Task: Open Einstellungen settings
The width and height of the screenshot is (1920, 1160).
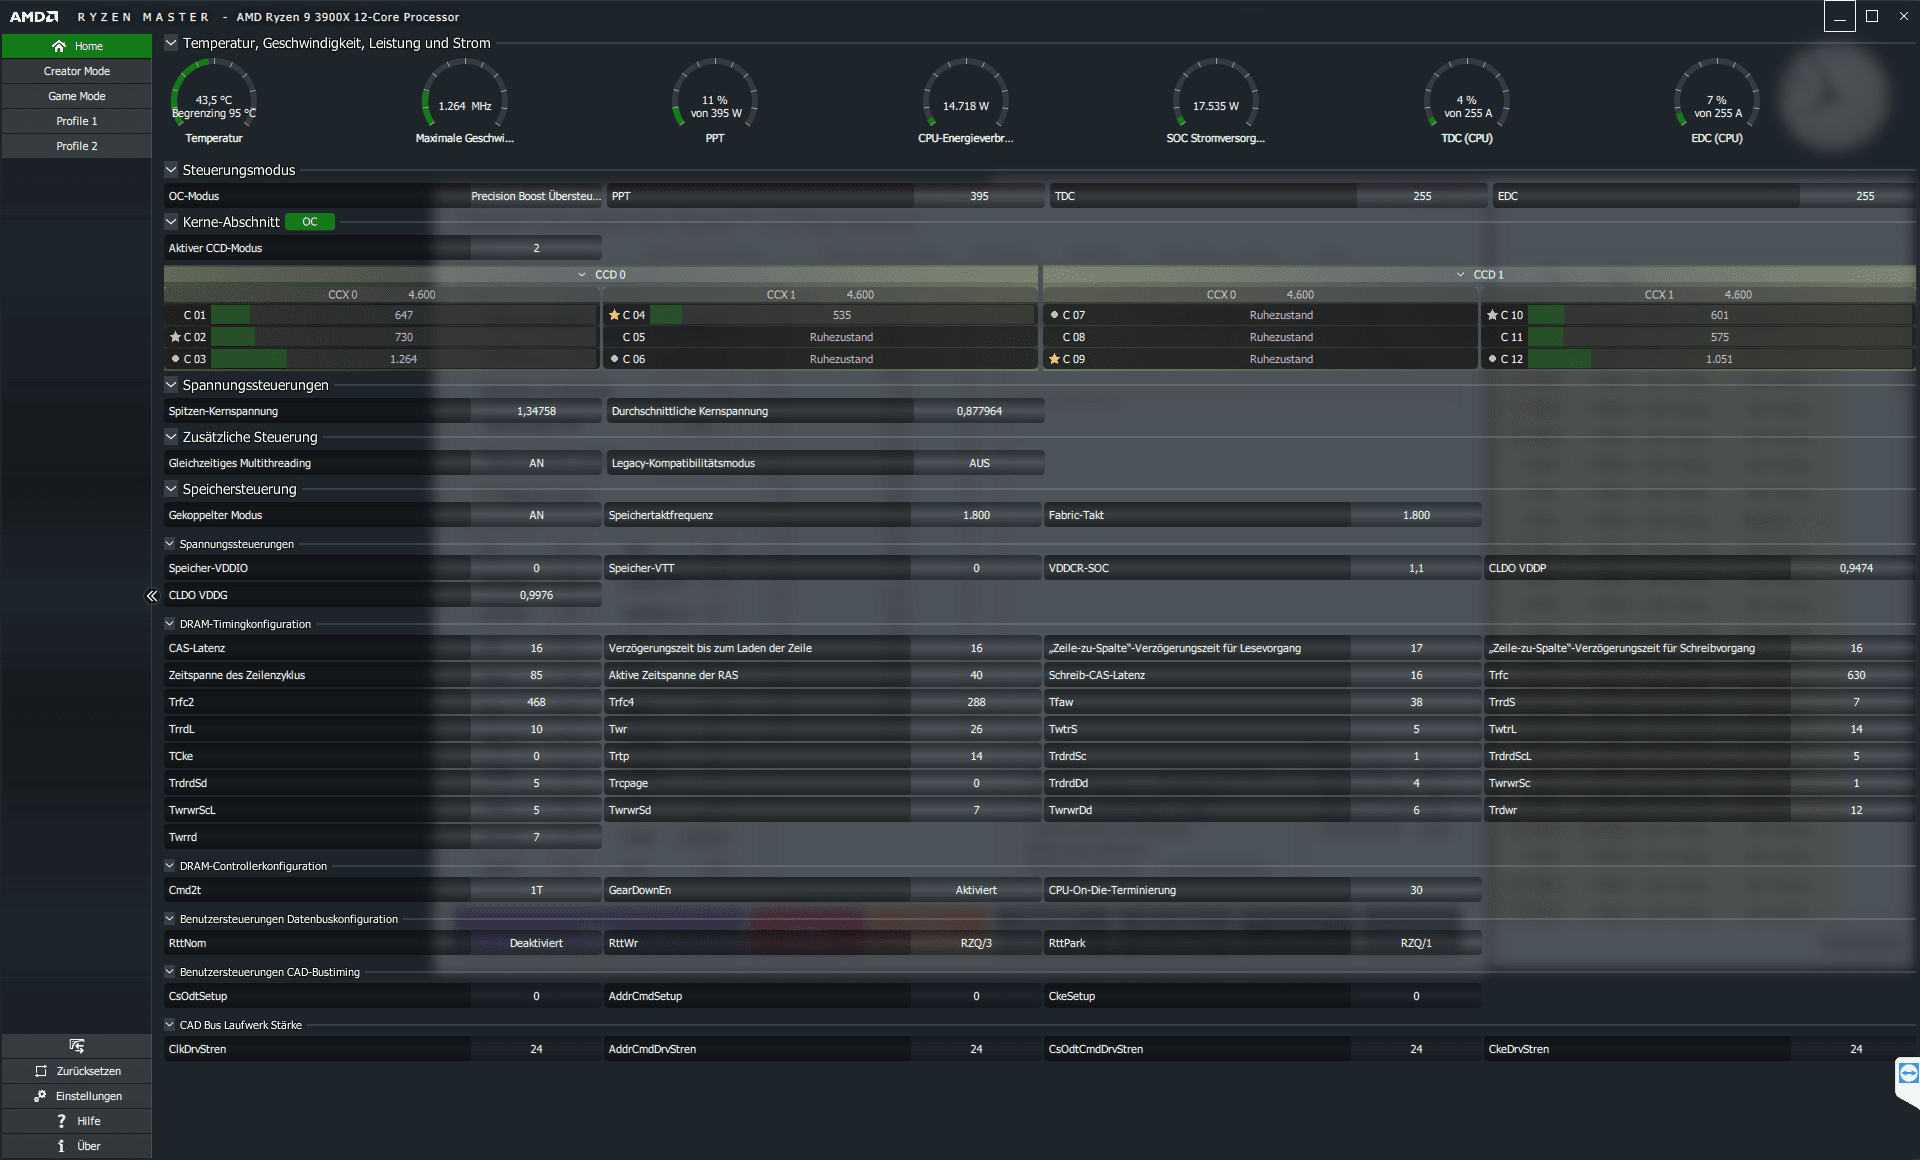Action: 77,1096
